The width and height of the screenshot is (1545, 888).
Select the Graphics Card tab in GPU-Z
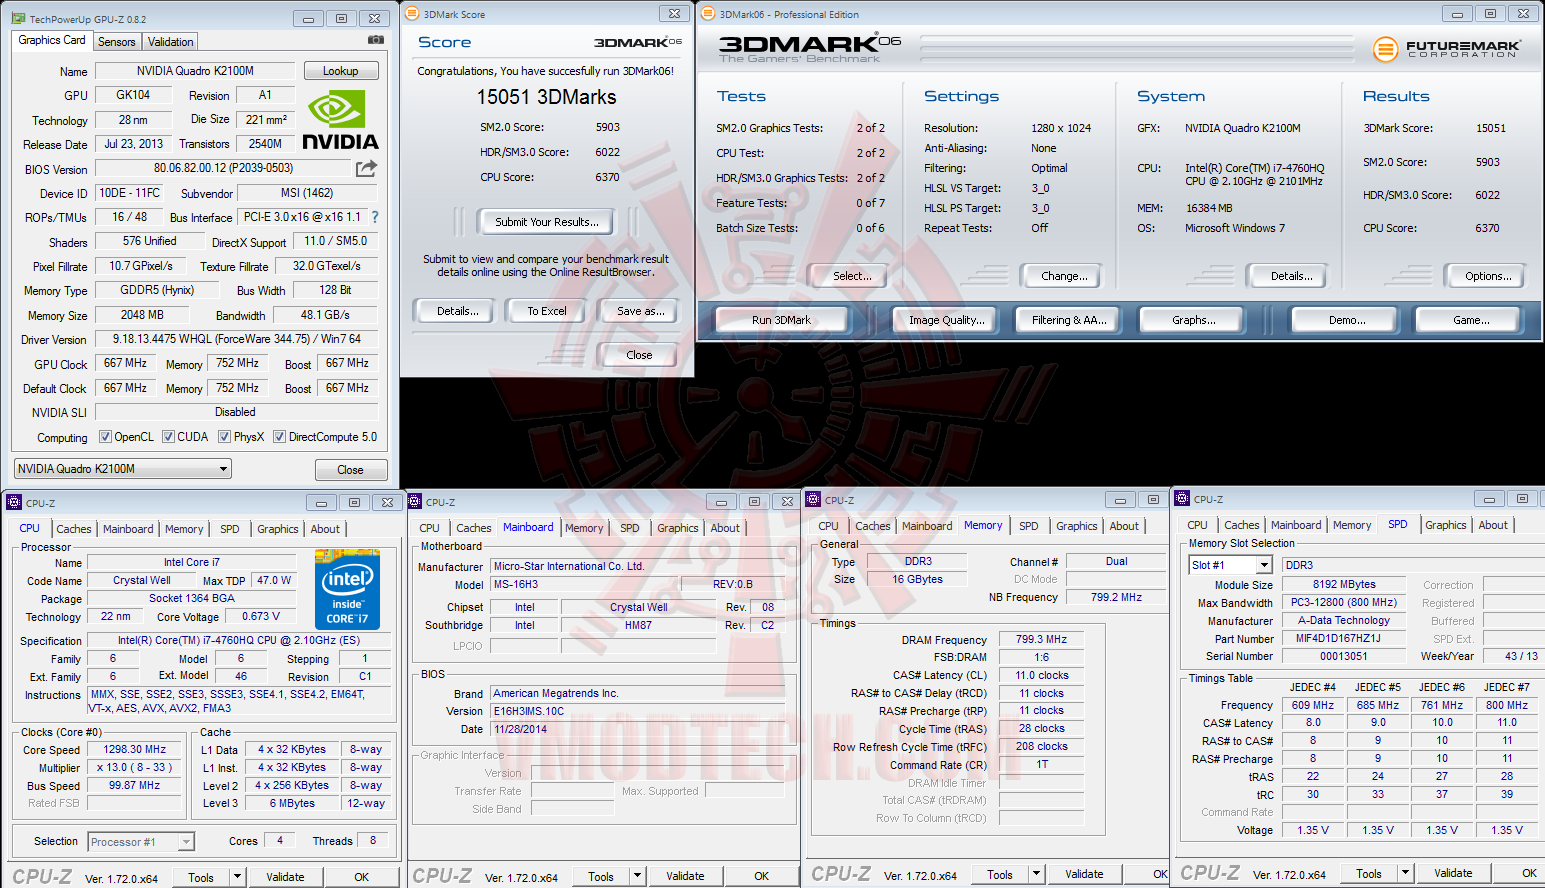[52, 40]
